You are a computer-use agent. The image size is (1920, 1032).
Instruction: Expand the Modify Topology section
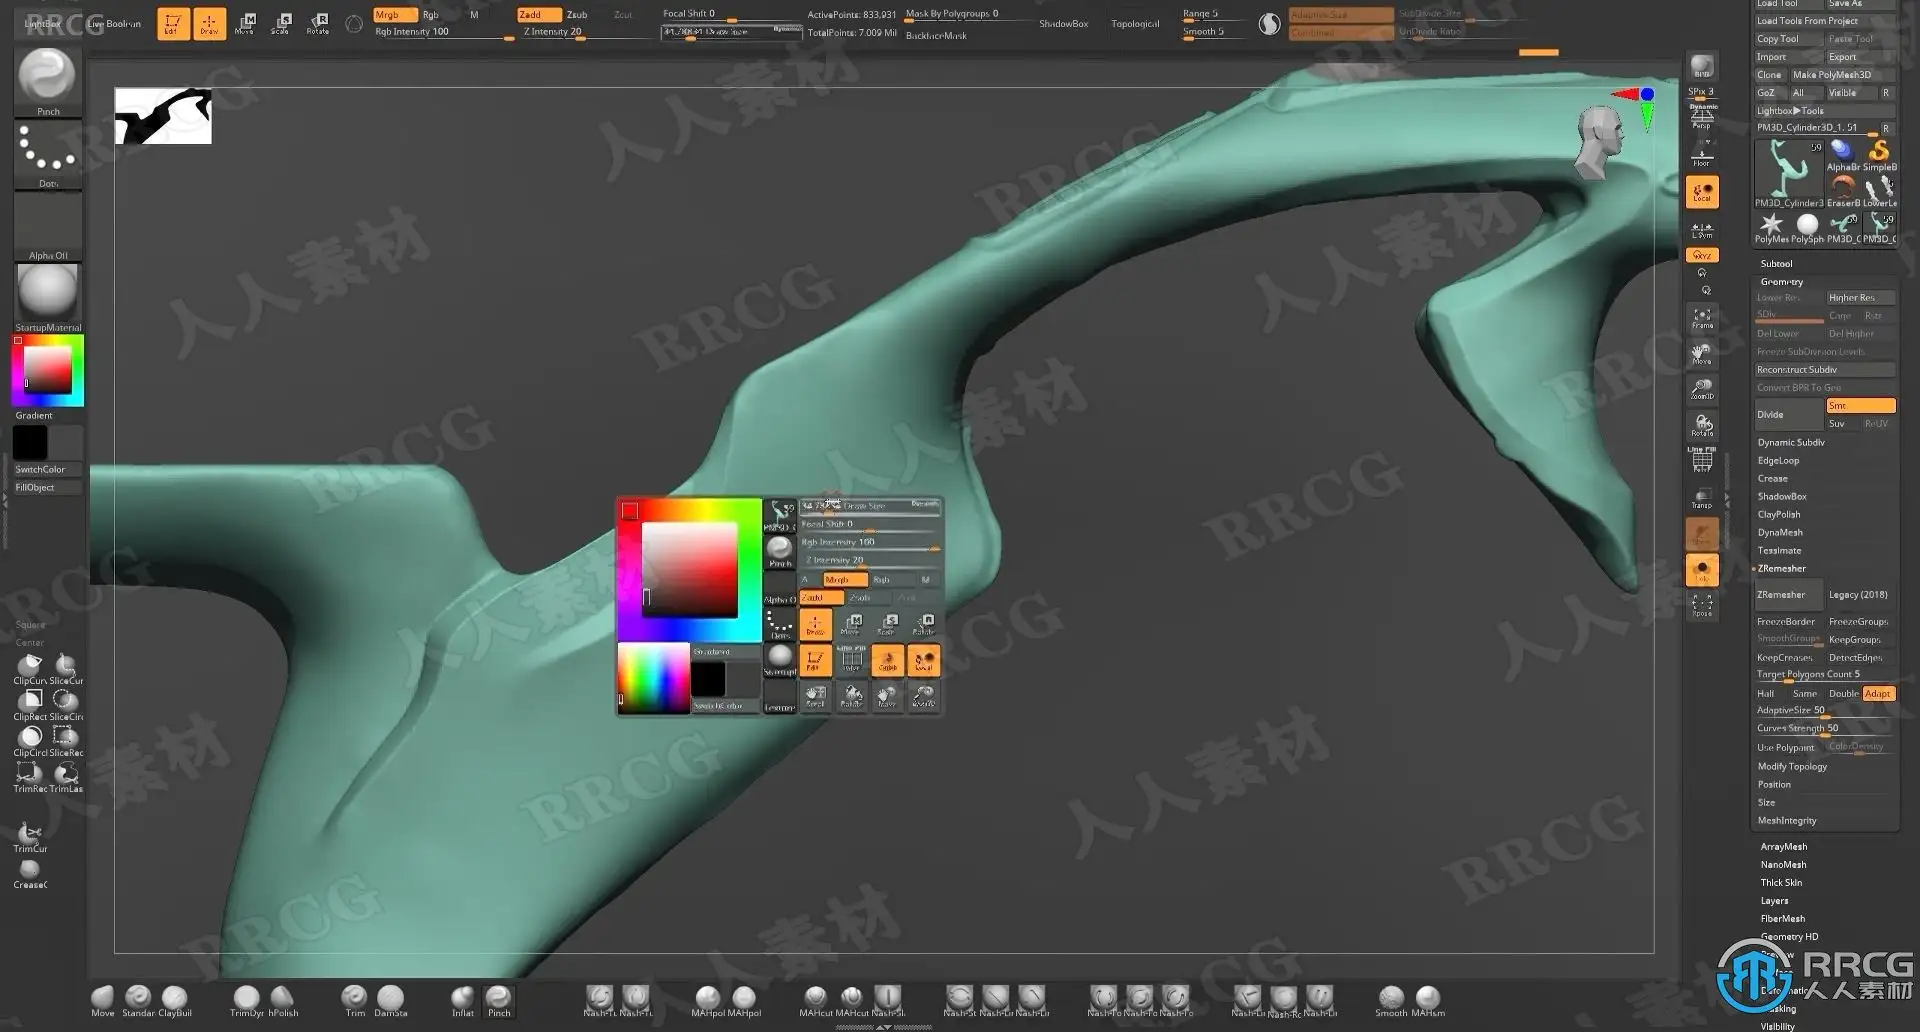coord(1792,767)
